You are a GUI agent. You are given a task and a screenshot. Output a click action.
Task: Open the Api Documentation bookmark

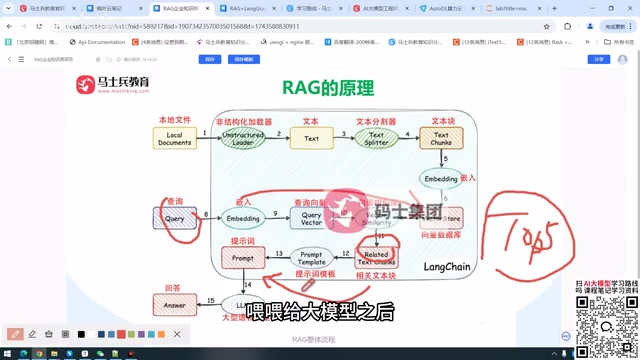tap(97, 42)
